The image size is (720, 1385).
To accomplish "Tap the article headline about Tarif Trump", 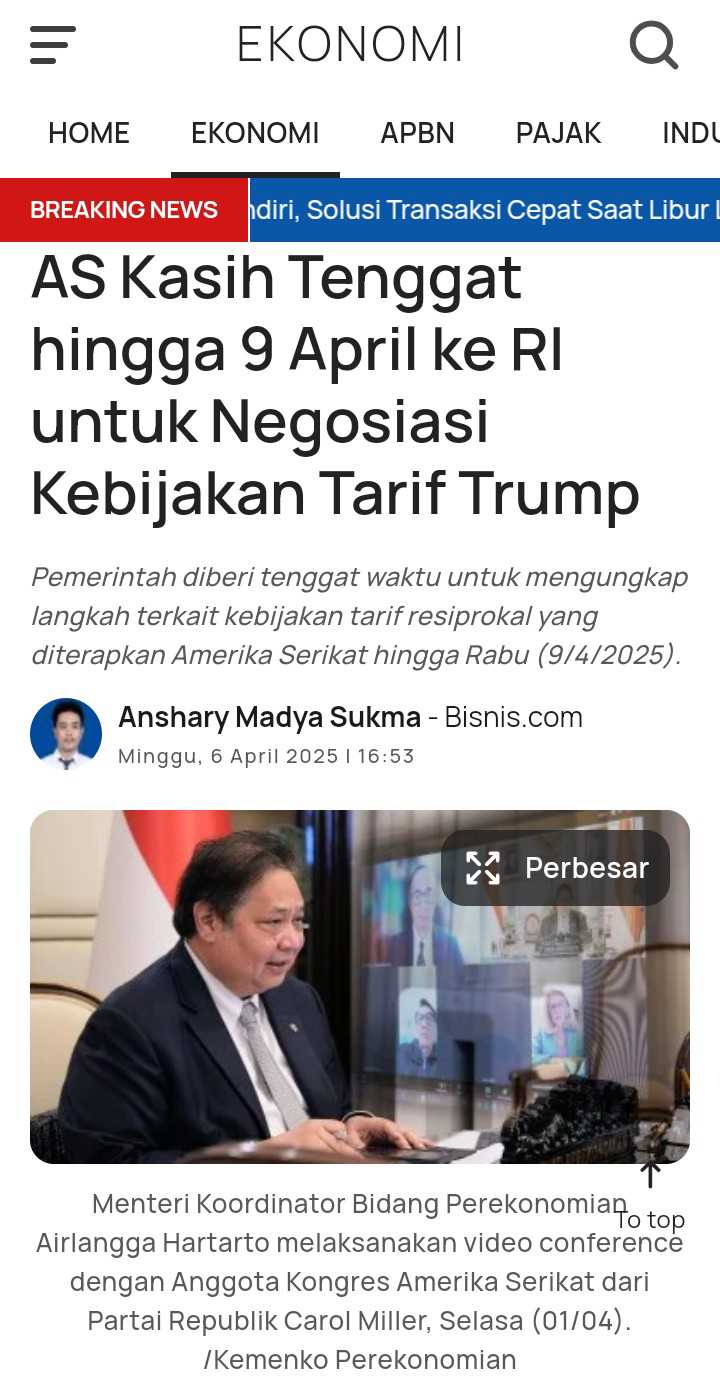I will point(335,386).
